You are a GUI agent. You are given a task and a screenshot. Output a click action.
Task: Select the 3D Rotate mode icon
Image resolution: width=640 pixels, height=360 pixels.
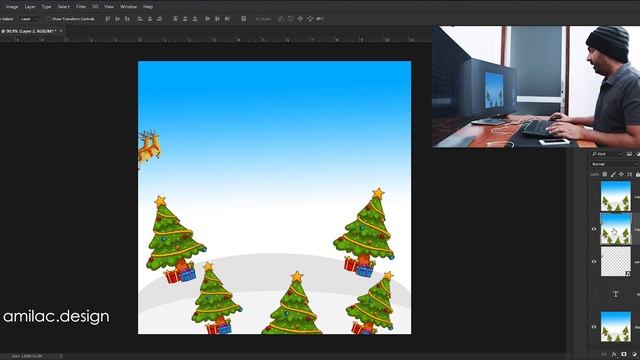[281, 19]
